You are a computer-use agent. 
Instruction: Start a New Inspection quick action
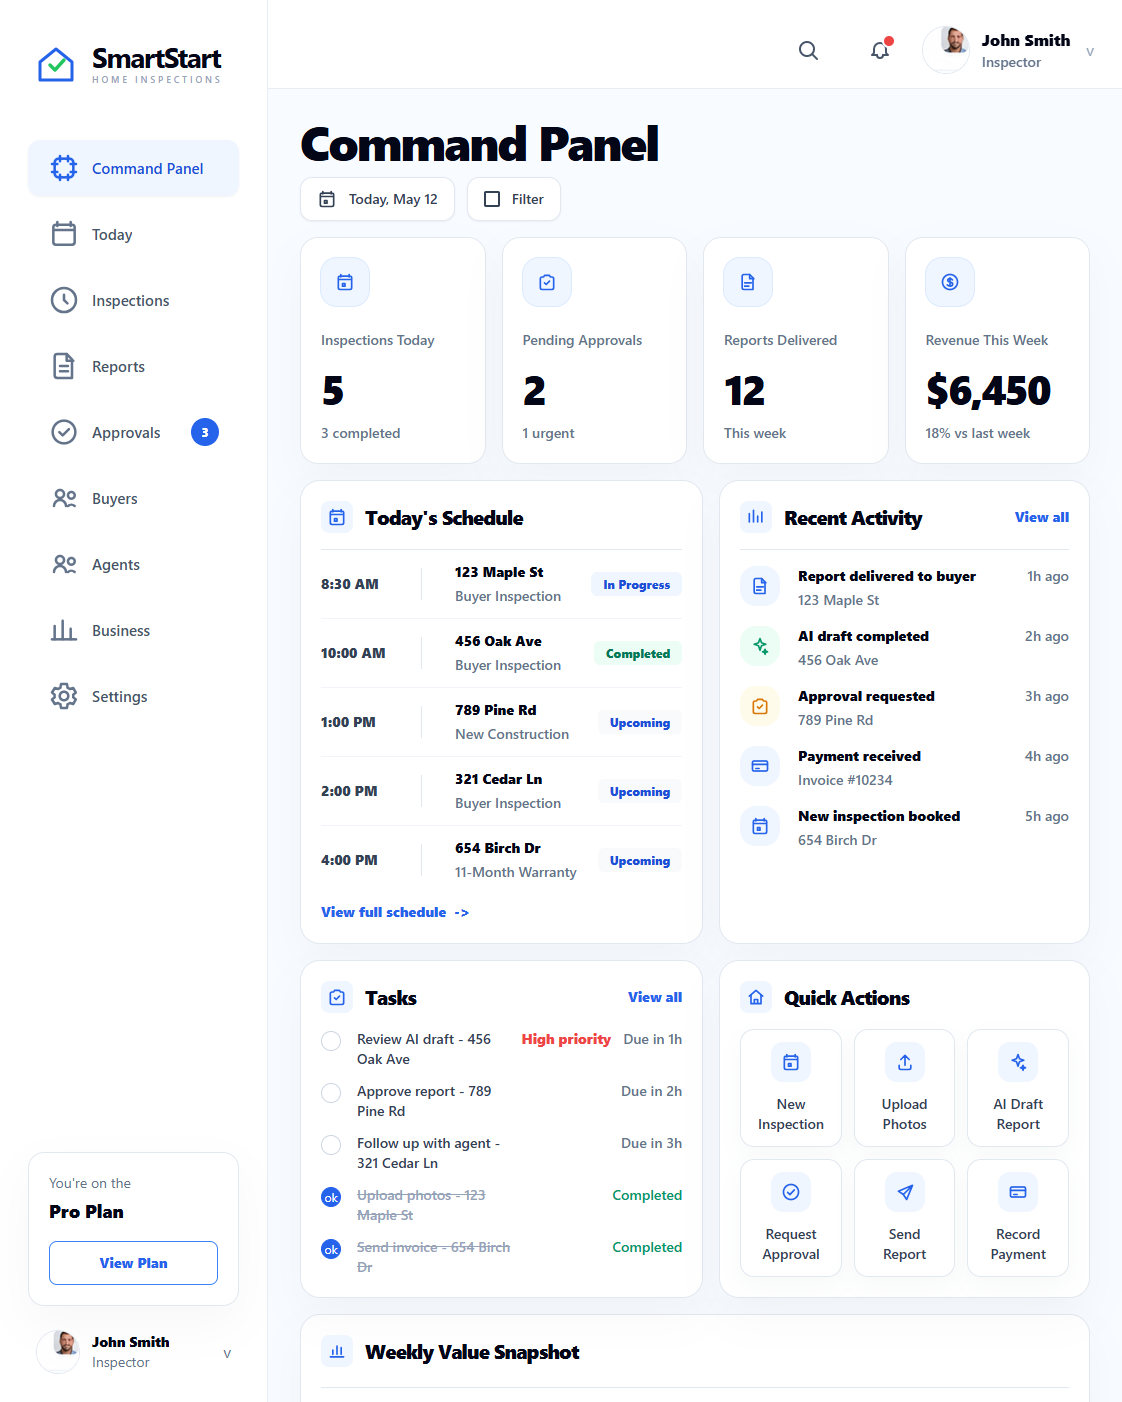(x=791, y=1088)
